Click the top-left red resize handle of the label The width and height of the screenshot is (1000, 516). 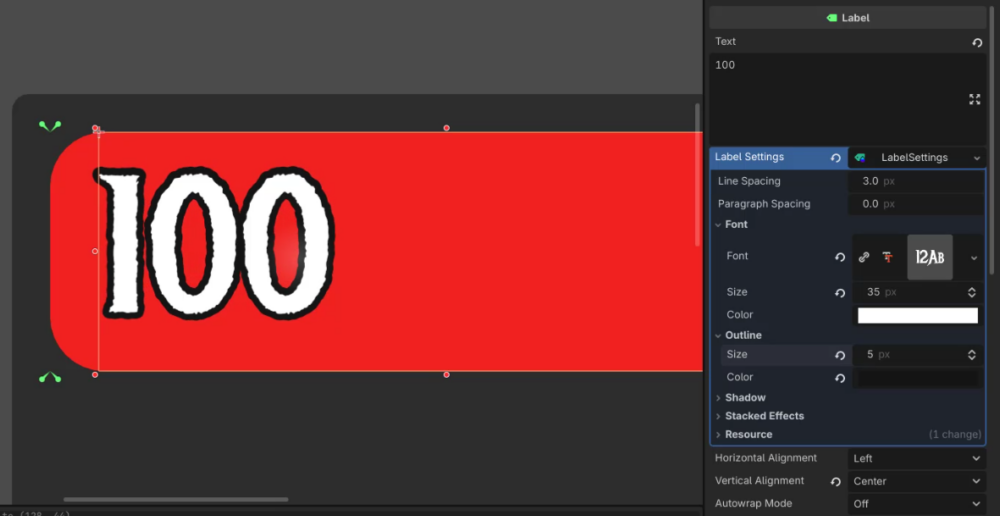95,128
